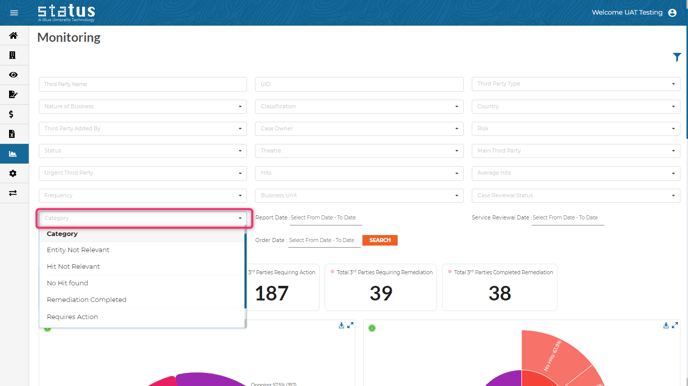Open Risk dropdown
The width and height of the screenshot is (688, 386).
click(x=576, y=129)
